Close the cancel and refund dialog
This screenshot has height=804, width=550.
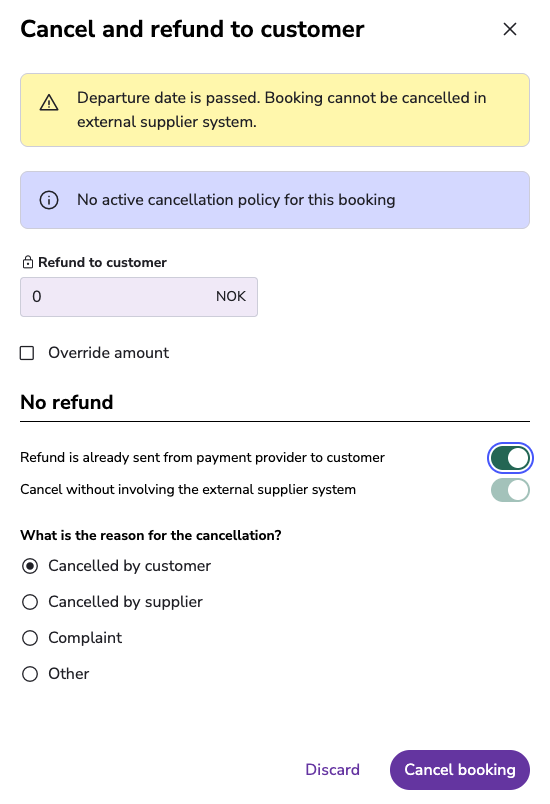[x=510, y=29]
